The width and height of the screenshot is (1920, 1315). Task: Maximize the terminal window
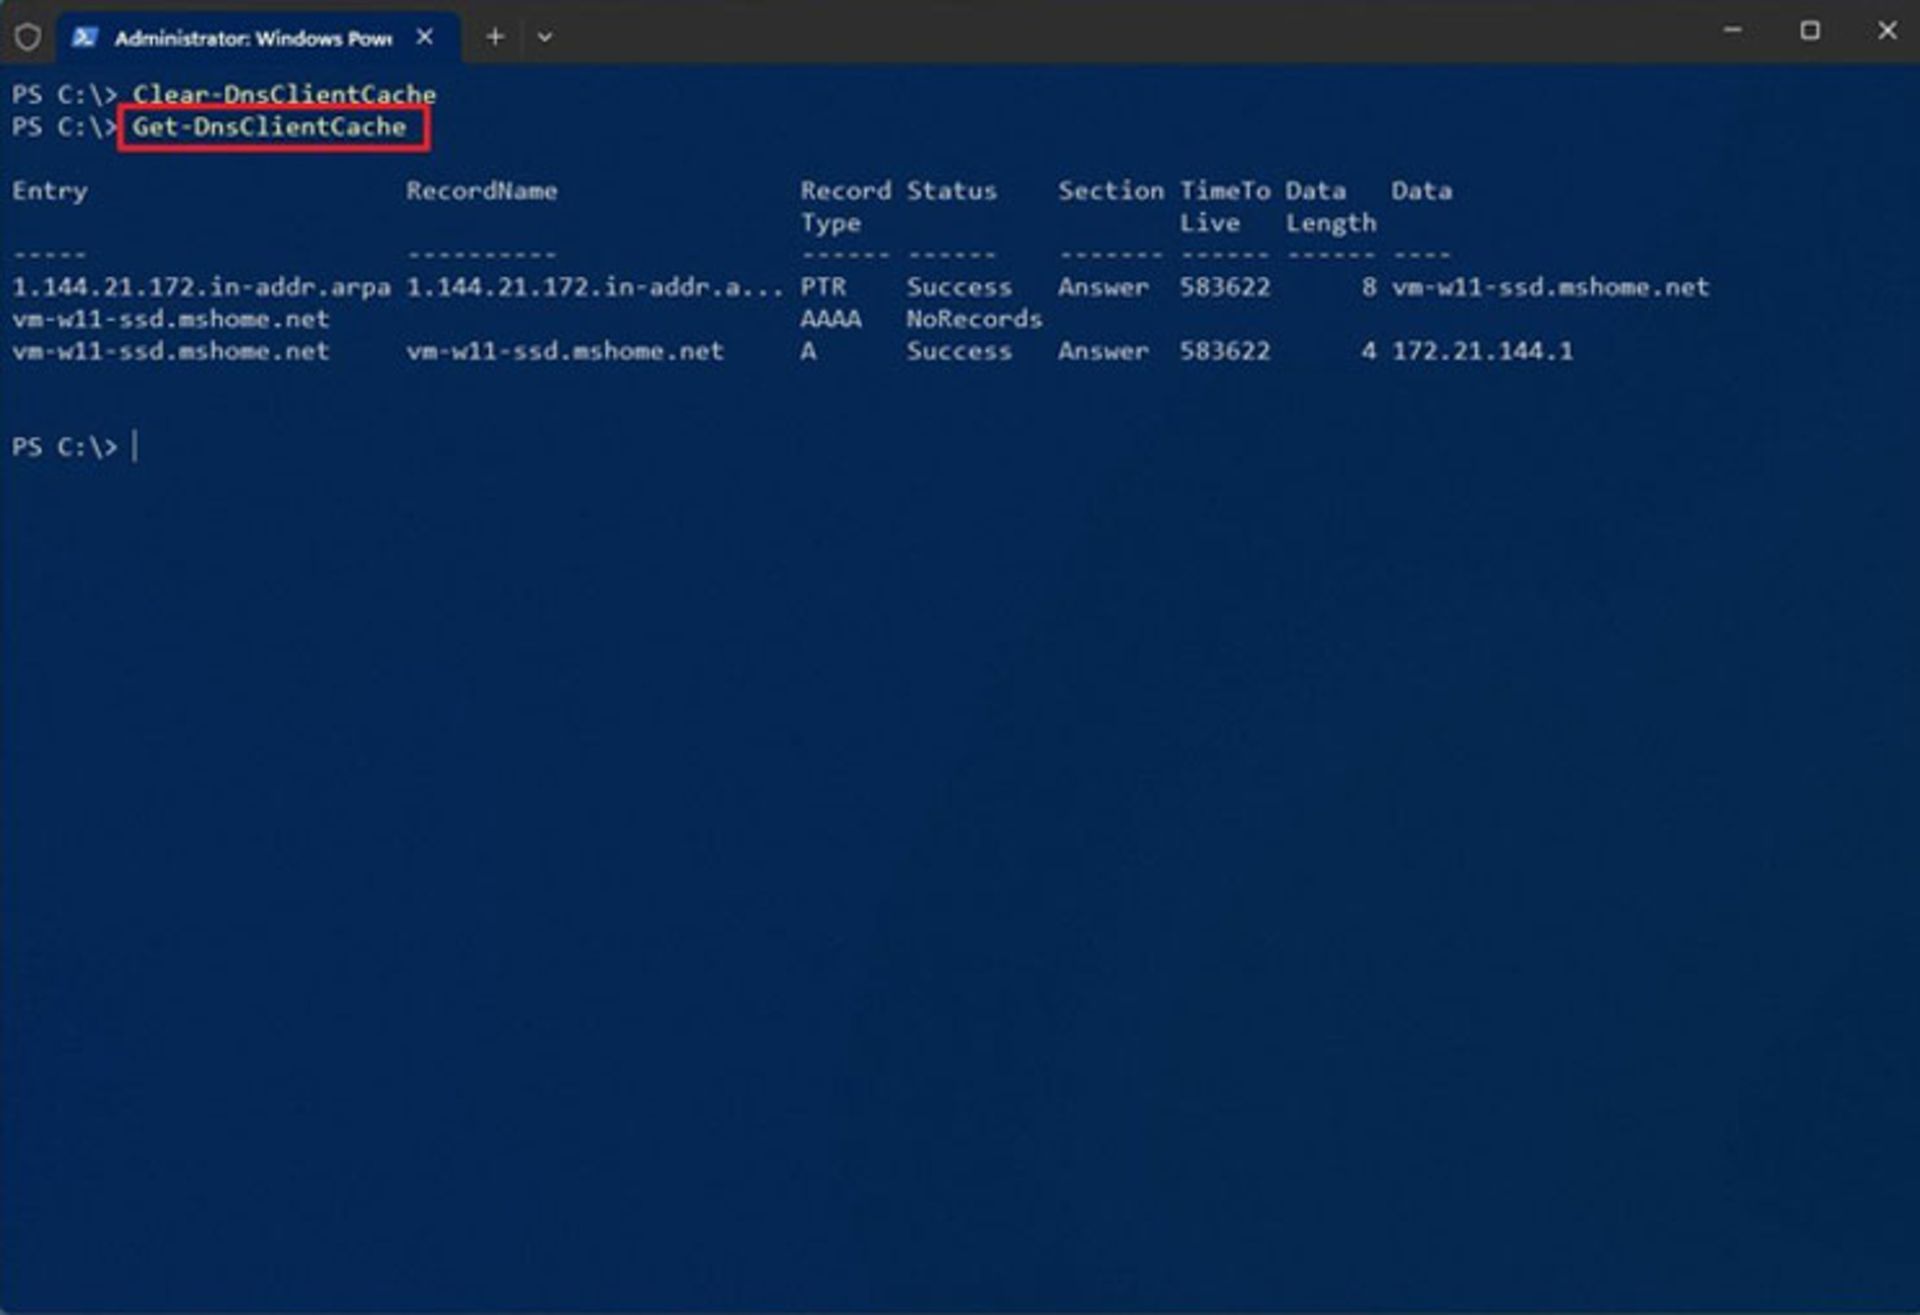pos(1810,31)
